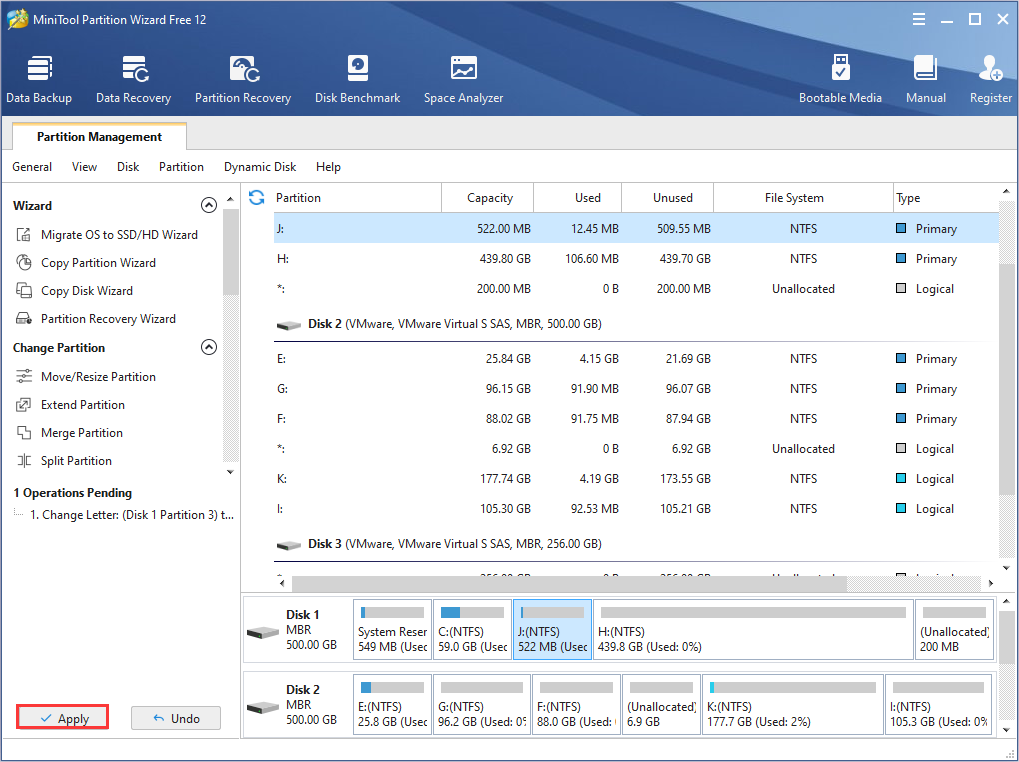The width and height of the screenshot is (1019, 762).
Task: Collapse the Change Partition section
Action: [209, 348]
